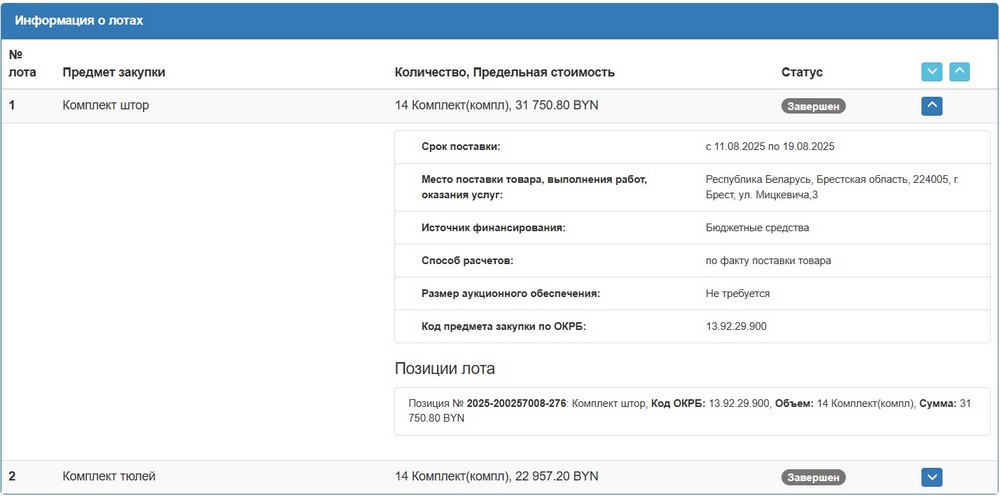Click the ОКРБ code 13.92.29.900 value row
The width and height of the screenshot is (1000, 496).
point(737,327)
